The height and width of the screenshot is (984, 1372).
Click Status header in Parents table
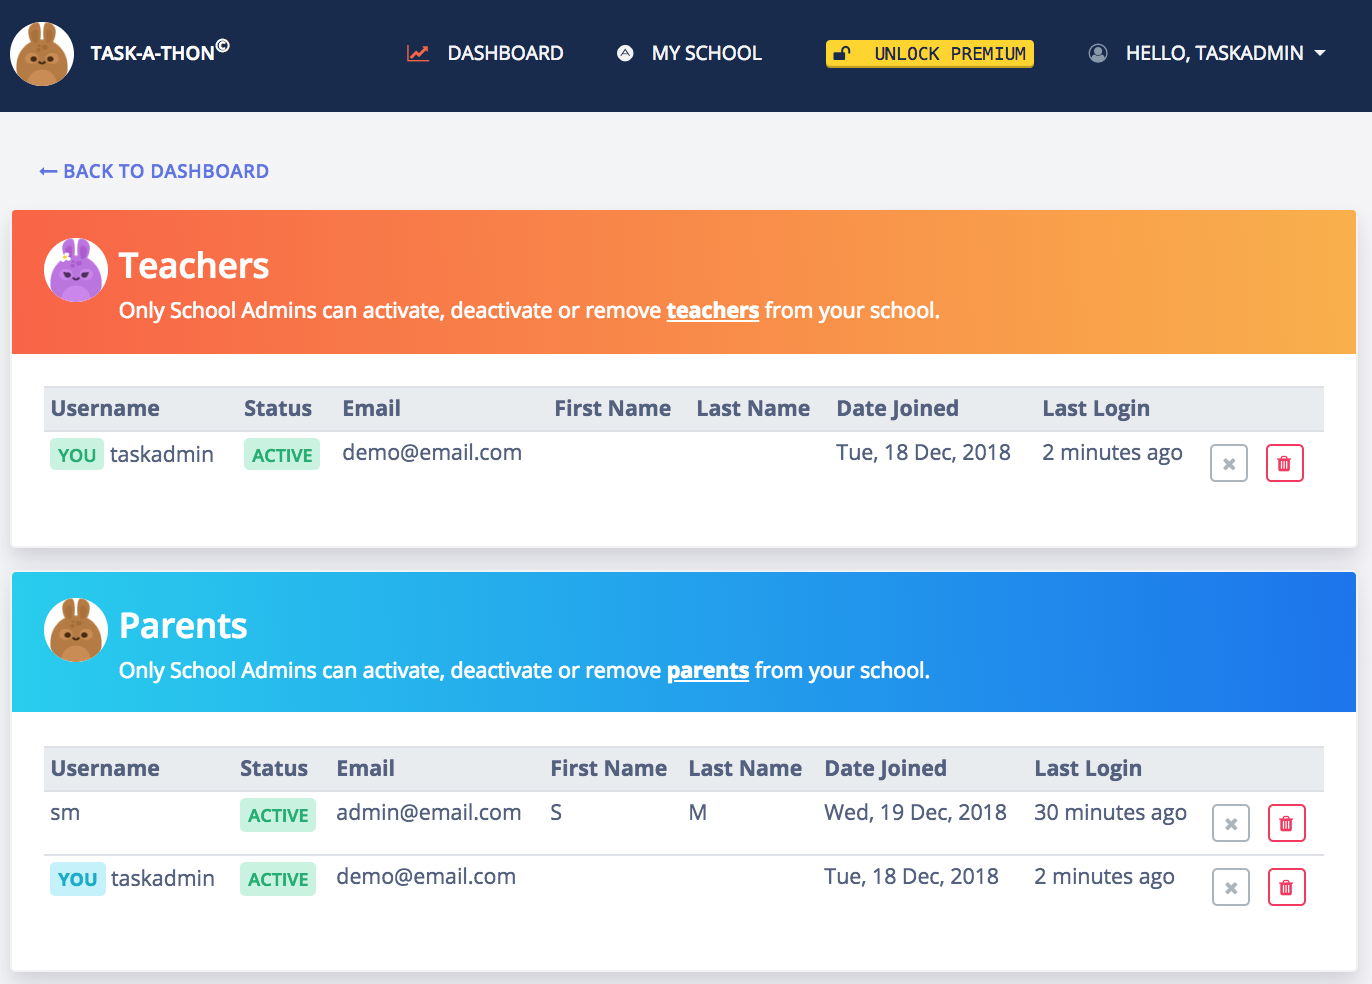[x=274, y=768]
